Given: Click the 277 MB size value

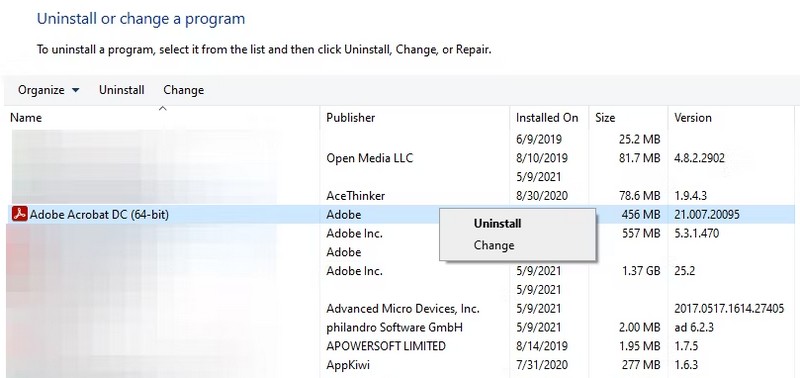Looking at the screenshot, I should pyautogui.click(x=641, y=365).
